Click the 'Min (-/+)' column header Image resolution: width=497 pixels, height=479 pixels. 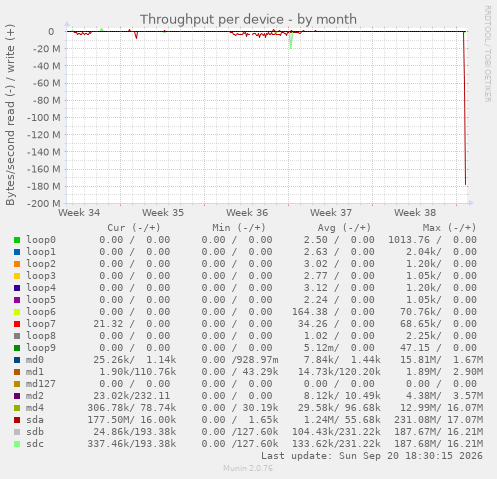(x=239, y=228)
